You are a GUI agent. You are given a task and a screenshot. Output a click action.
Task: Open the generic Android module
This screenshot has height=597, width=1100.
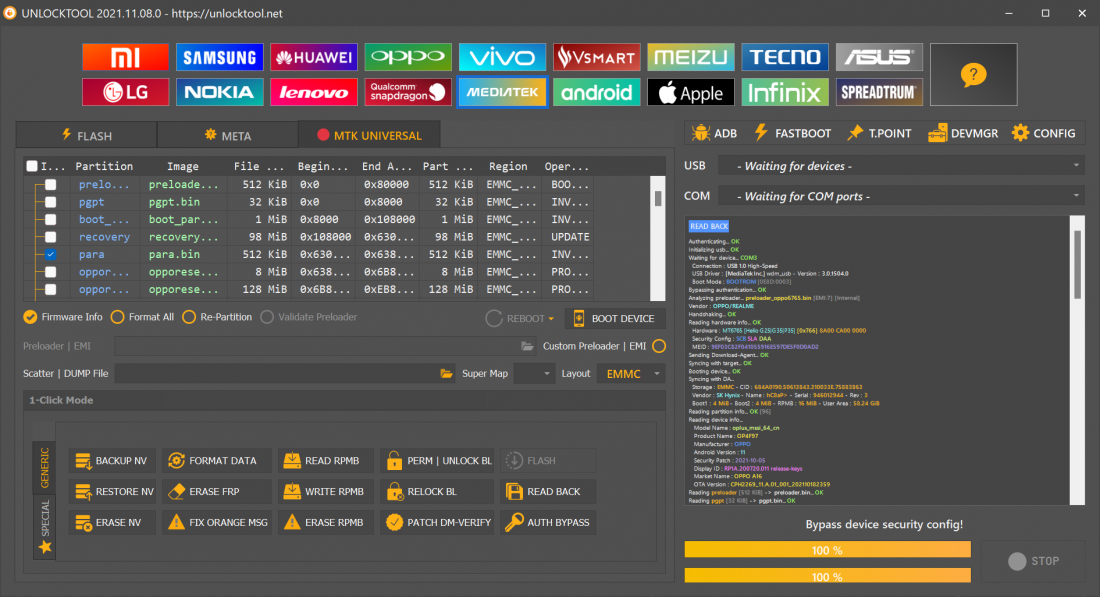[596, 92]
